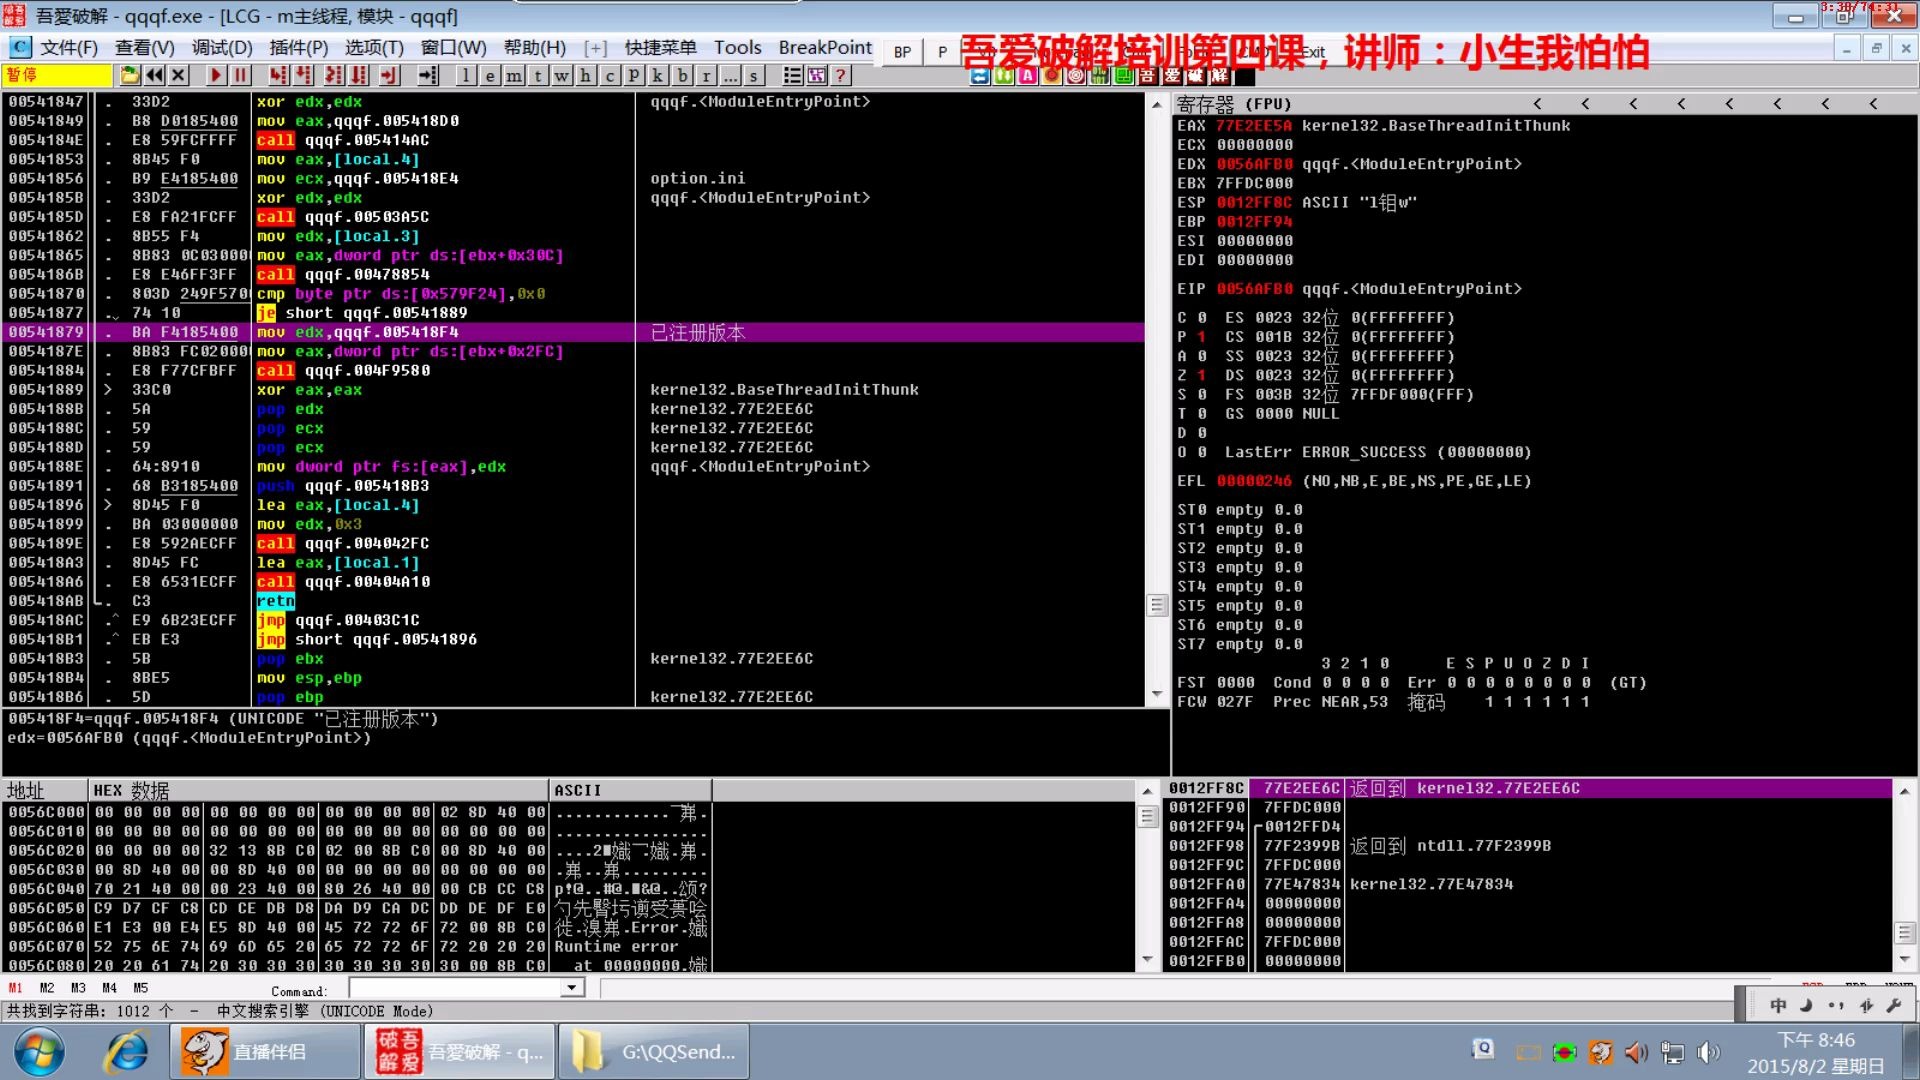Pause execution with the red pause icon

240,75
